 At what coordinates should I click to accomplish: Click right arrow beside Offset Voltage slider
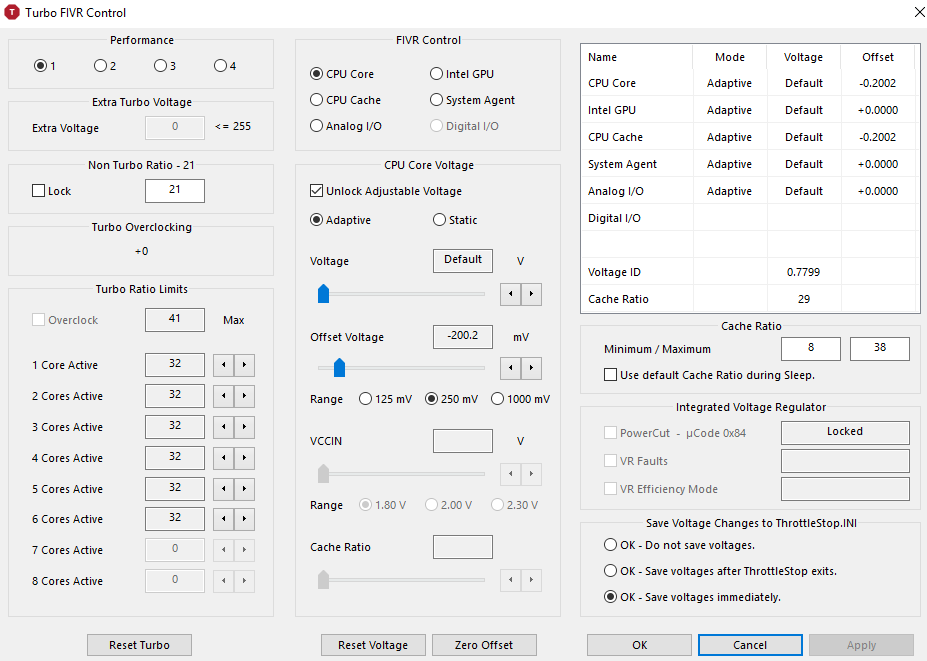[531, 368]
